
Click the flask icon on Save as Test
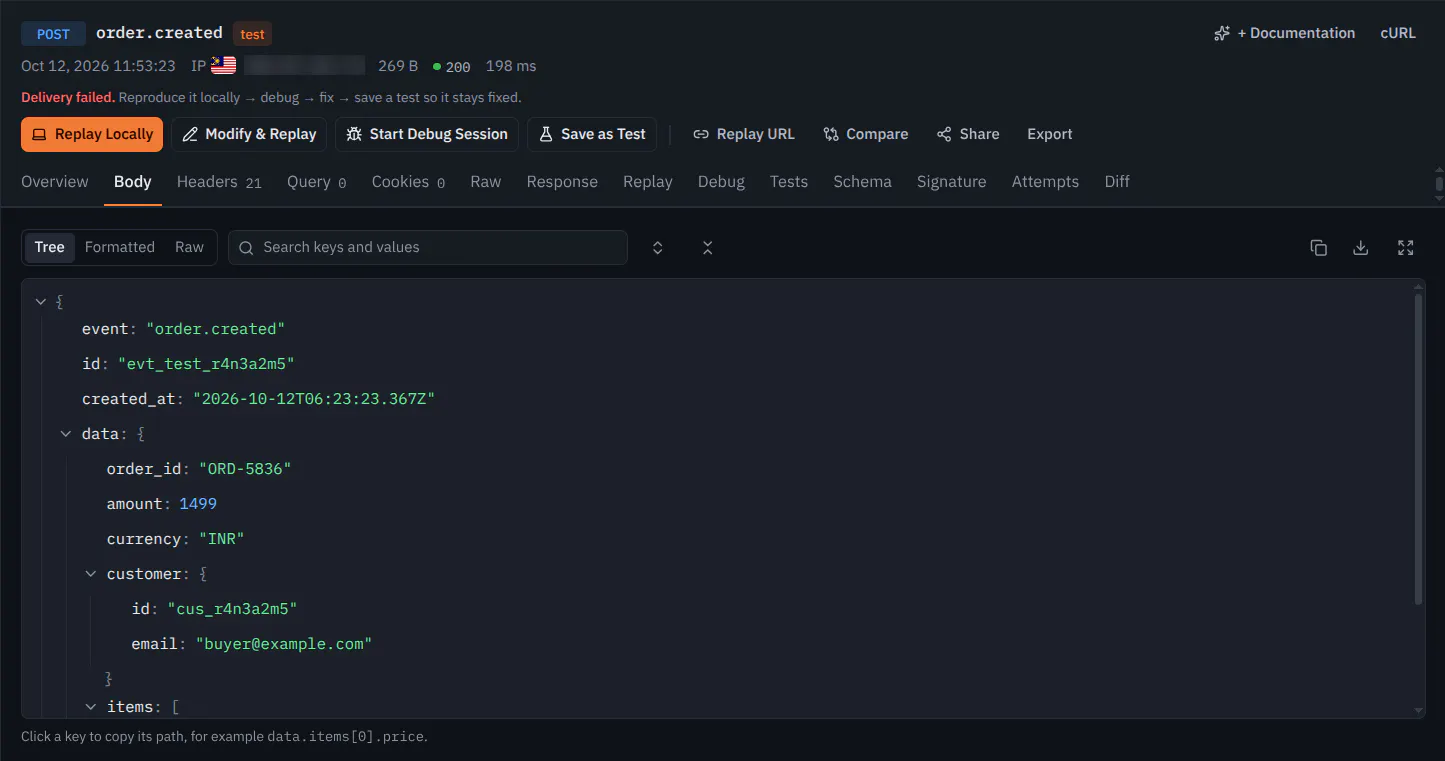click(x=546, y=135)
